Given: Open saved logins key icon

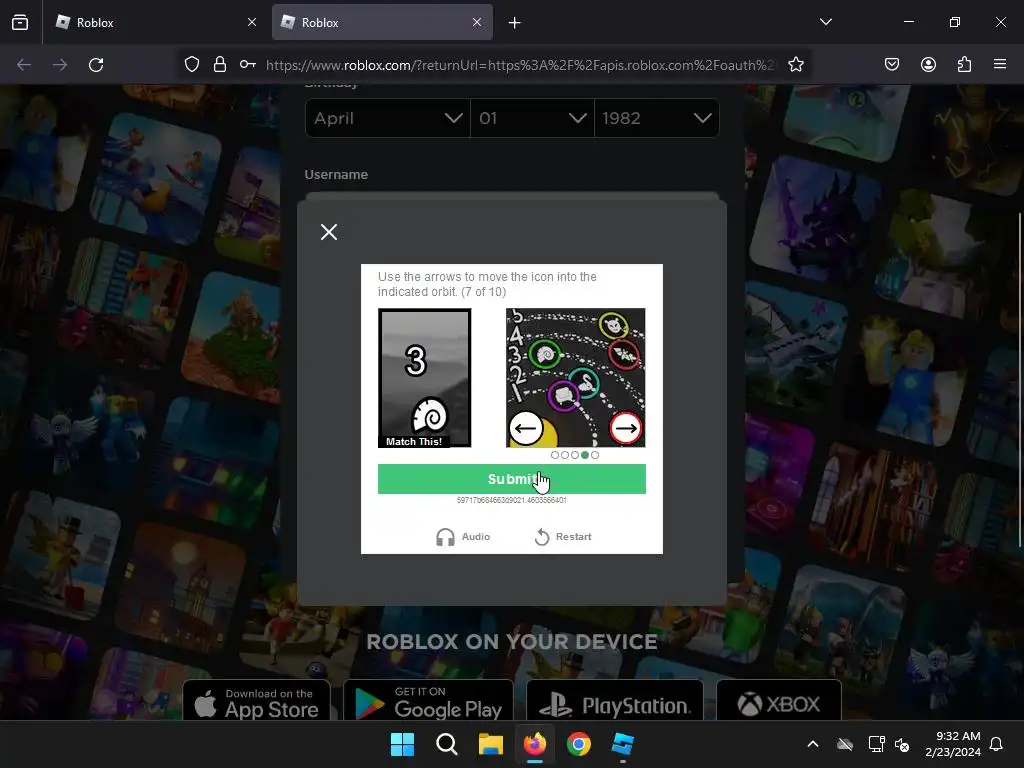Looking at the screenshot, I should [x=248, y=65].
